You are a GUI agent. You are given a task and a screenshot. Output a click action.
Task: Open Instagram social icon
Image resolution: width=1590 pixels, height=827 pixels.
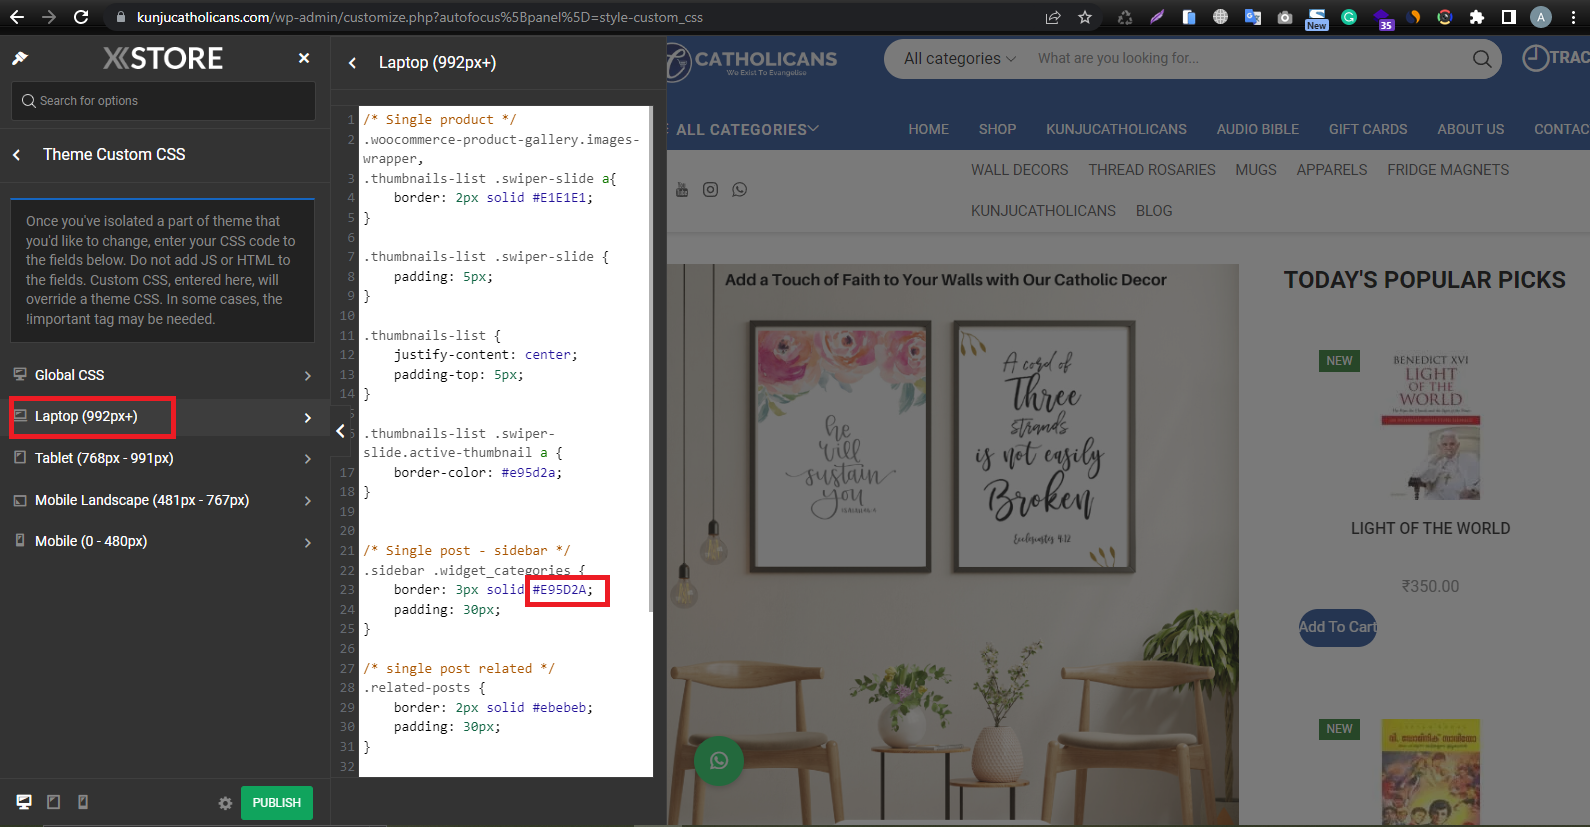[710, 190]
